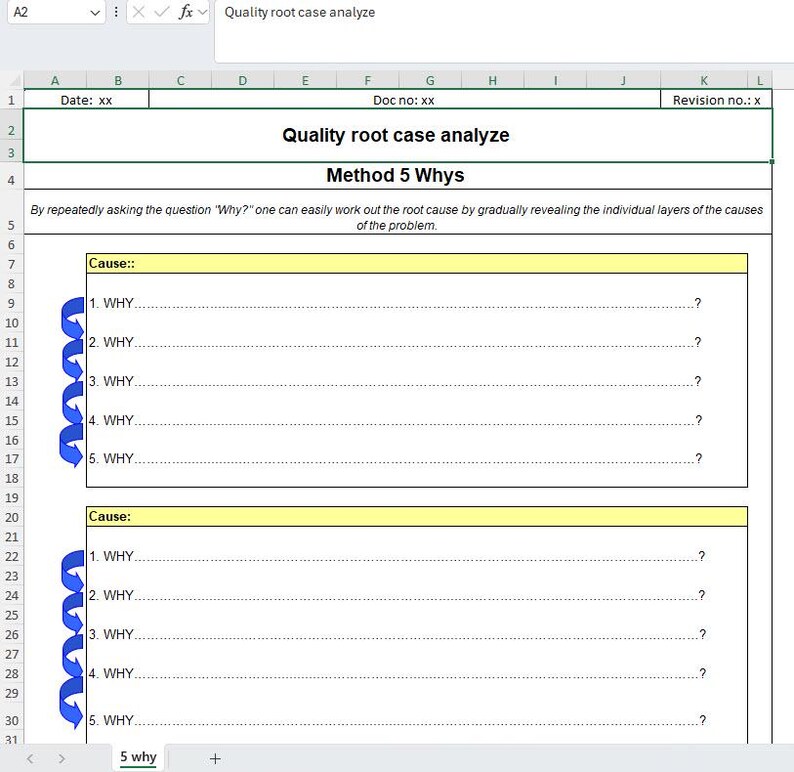Screen dimensions: 794x772
Task: Click '1. WHY' line in row 9
Action: 395,303
